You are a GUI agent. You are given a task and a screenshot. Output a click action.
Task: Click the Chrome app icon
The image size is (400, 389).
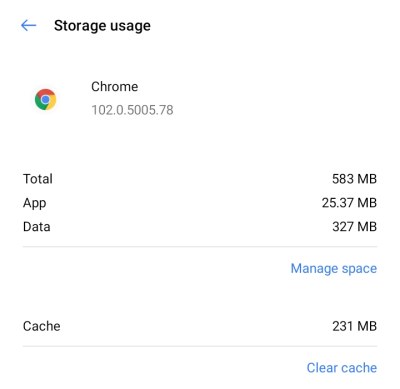[x=46, y=99]
